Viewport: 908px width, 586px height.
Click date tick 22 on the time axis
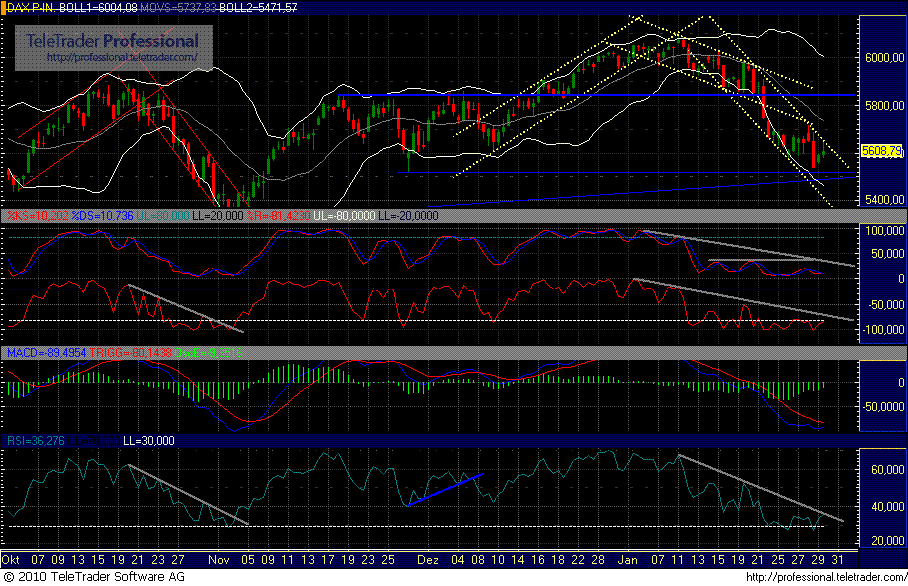(x=578, y=559)
